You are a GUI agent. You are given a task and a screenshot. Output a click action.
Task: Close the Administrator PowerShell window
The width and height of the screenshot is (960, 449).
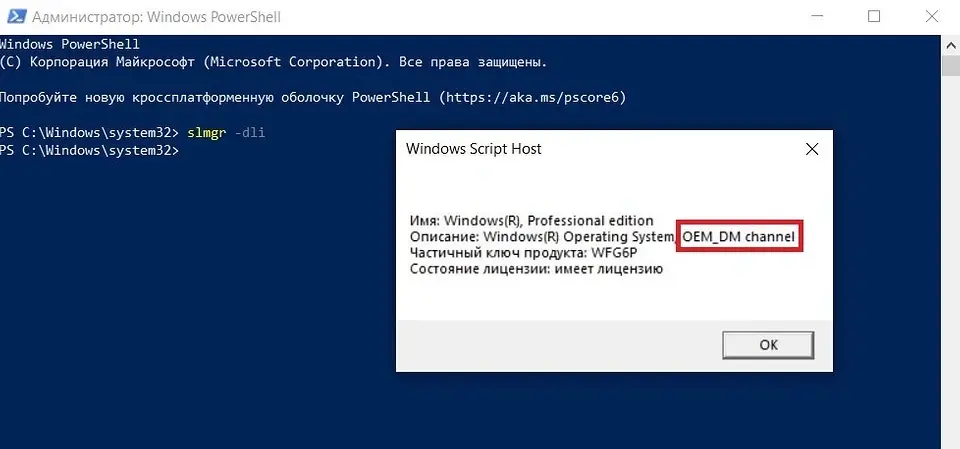click(x=930, y=17)
